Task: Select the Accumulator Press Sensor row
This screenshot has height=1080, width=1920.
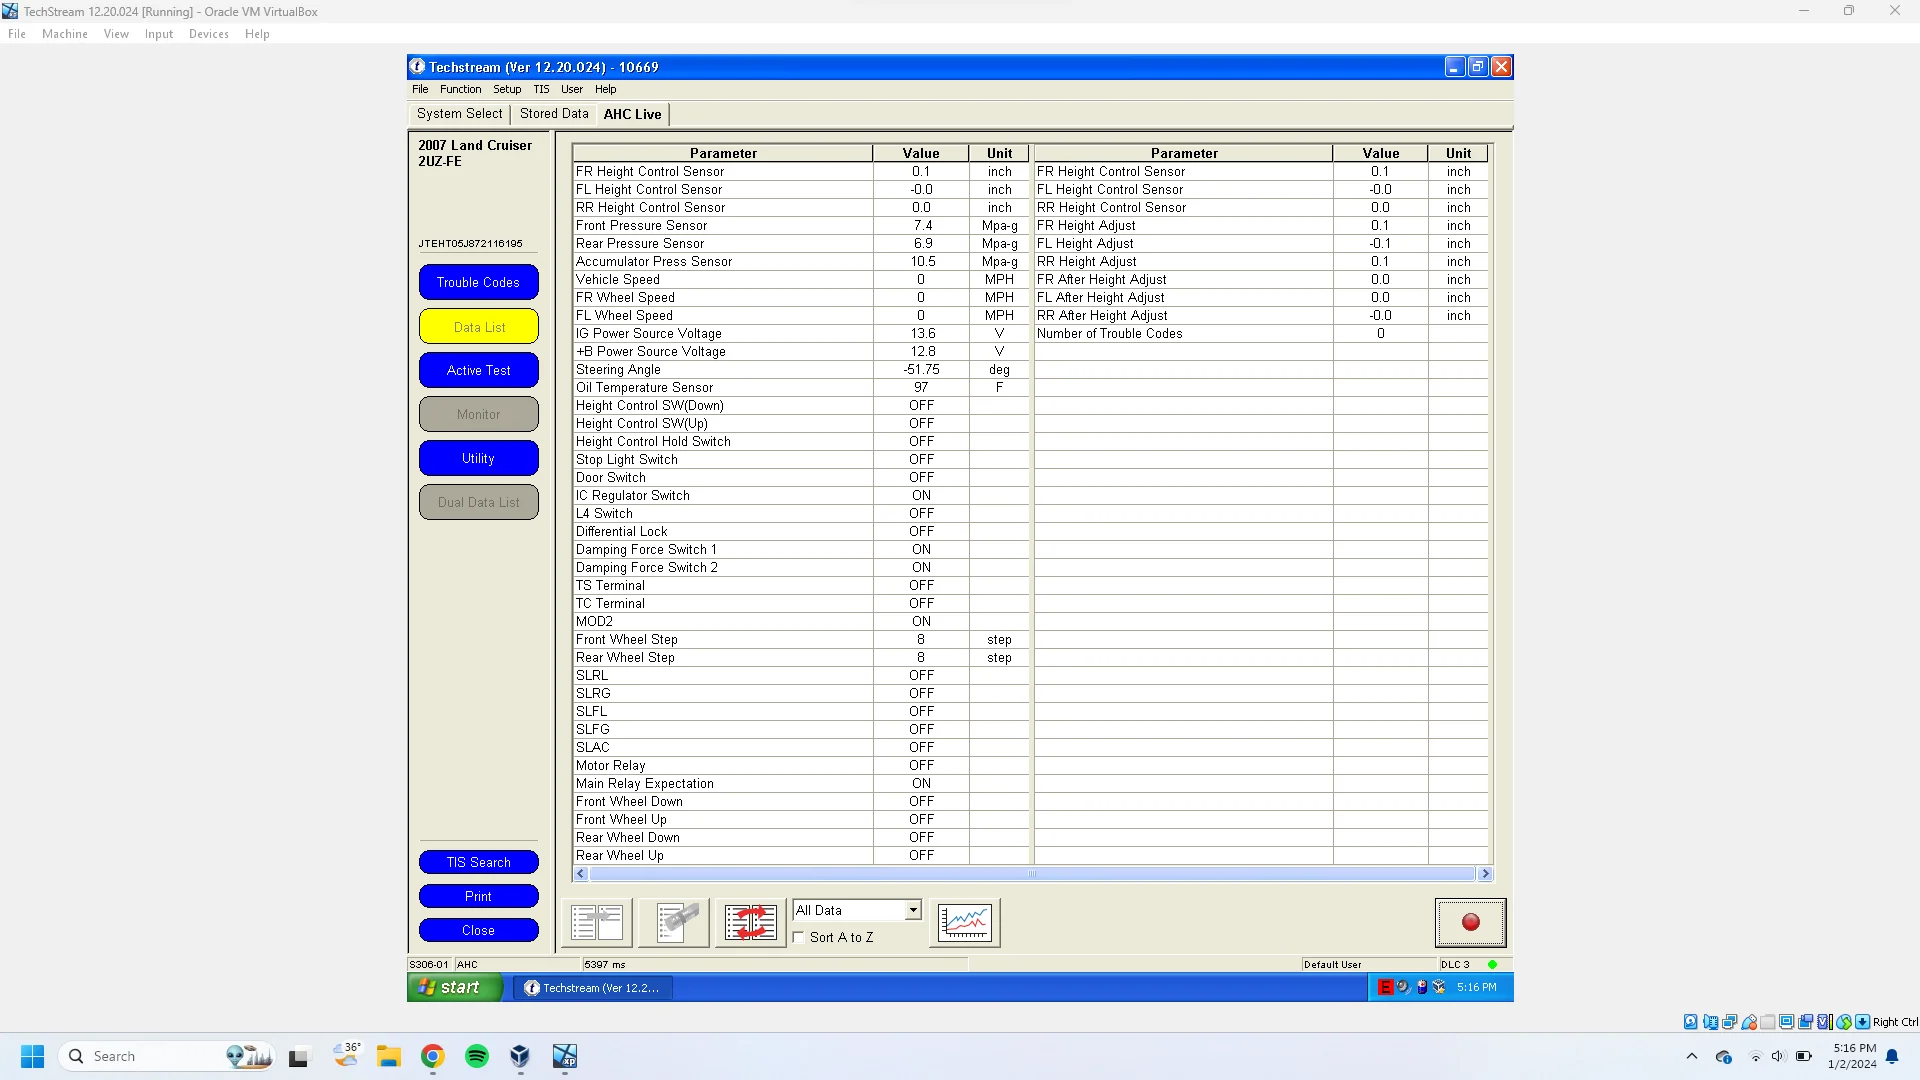Action: 800,262
